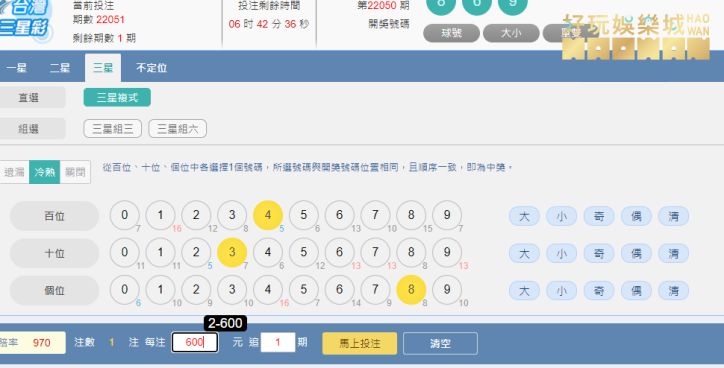Click 大 quick-pick for 百位
This screenshot has width=724, height=368.
pos(524,216)
